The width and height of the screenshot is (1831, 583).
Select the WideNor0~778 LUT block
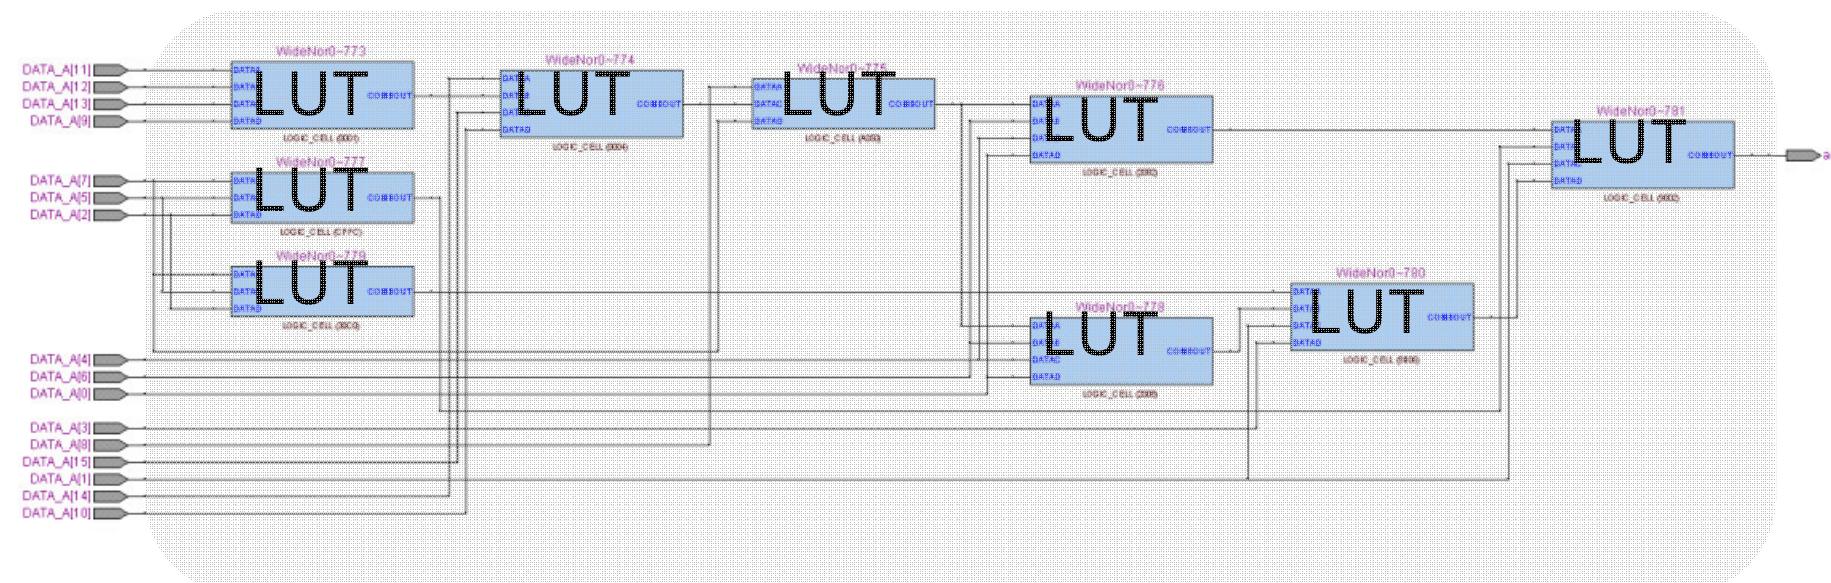click(x=1121, y=351)
